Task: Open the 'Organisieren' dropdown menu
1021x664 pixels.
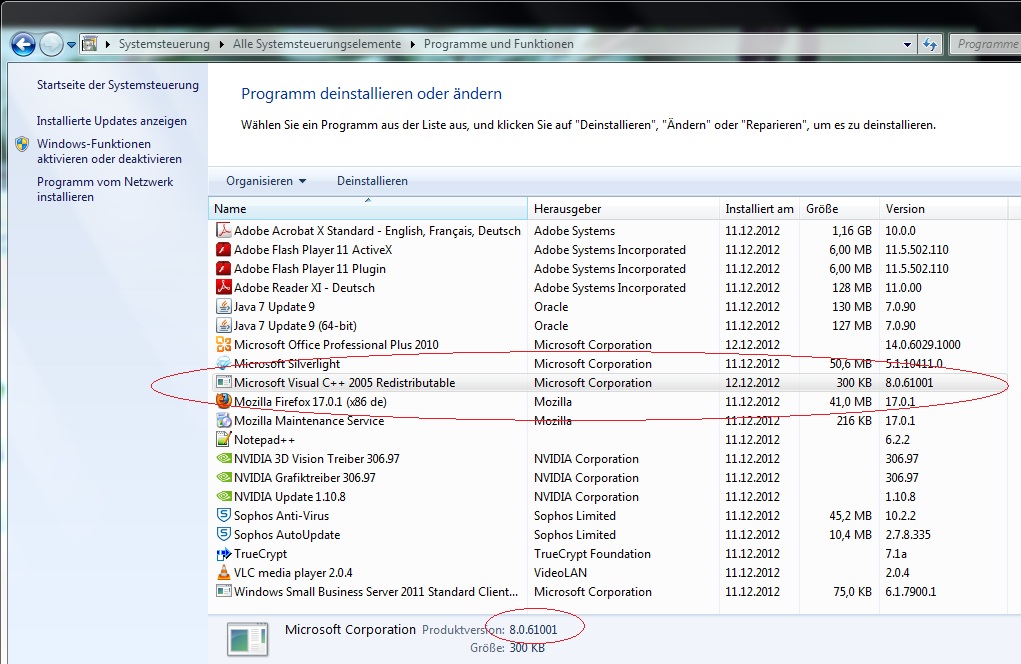Action: coord(266,181)
